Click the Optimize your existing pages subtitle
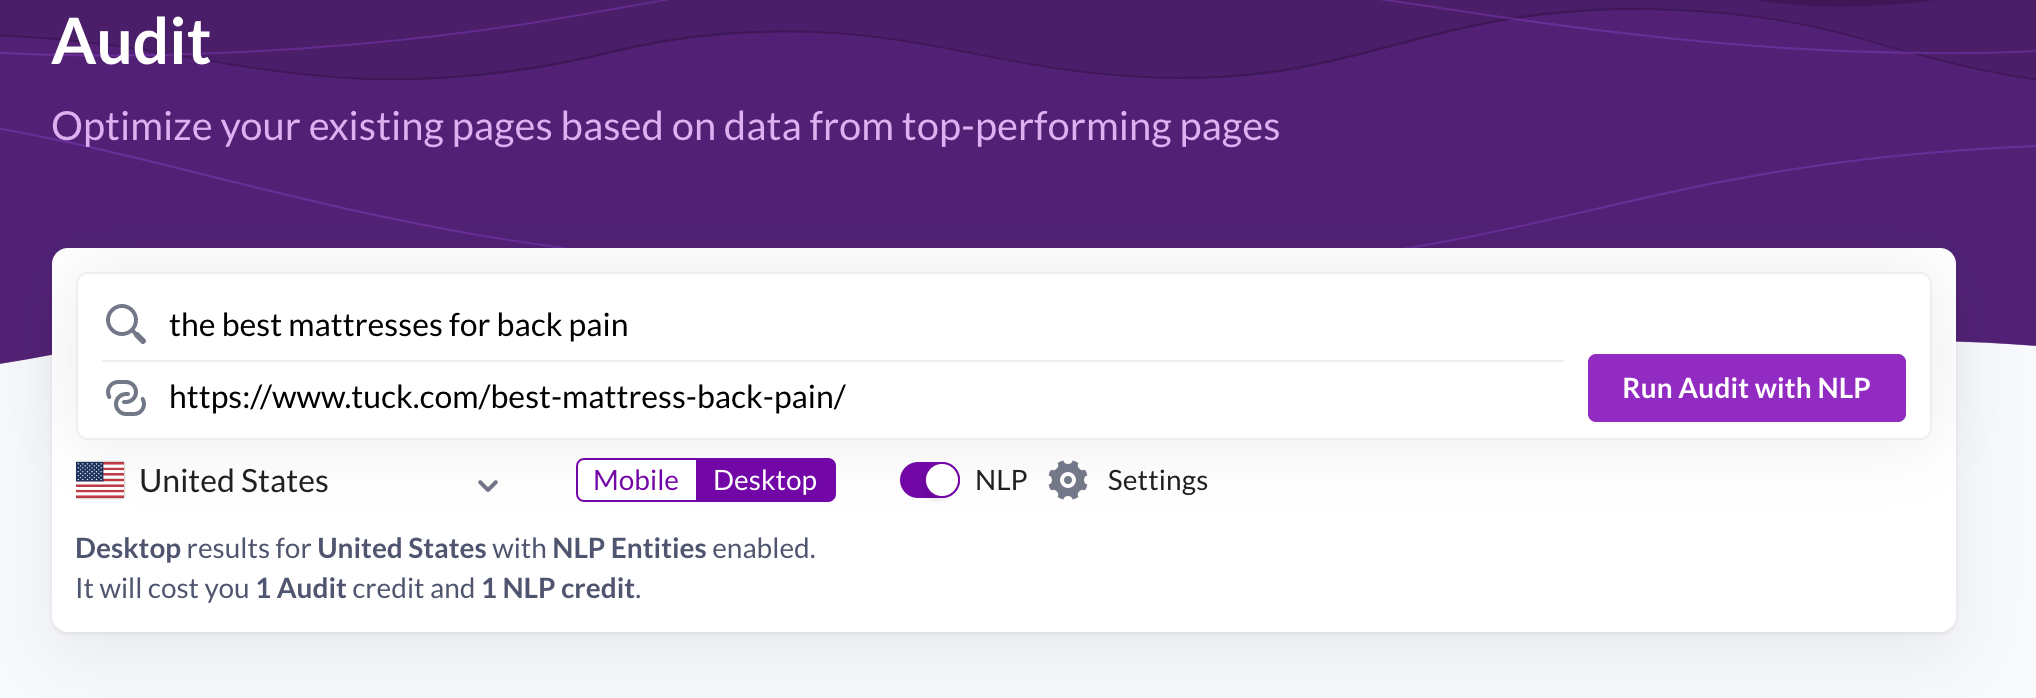The image size is (2036, 698). click(665, 127)
